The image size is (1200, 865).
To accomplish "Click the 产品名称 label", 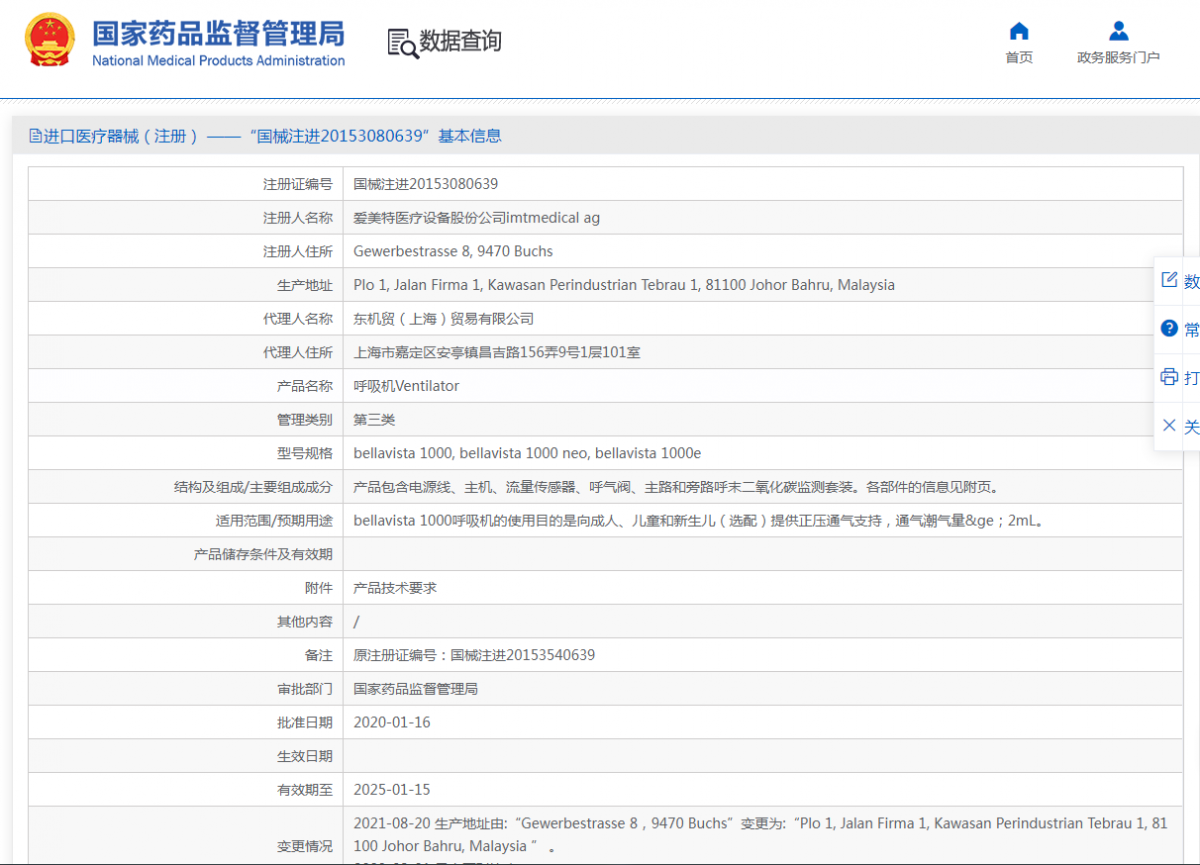I will click(305, 386).
